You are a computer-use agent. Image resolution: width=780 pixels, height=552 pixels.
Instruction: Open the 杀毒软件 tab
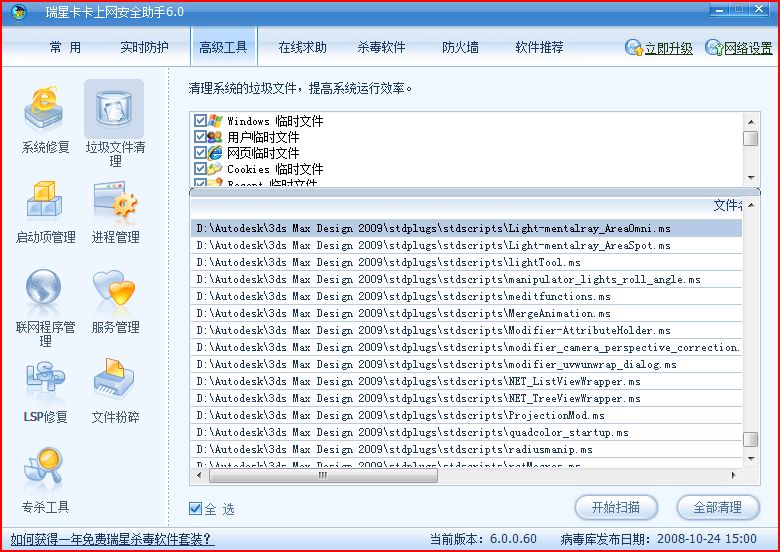click(x=381, y=47)
